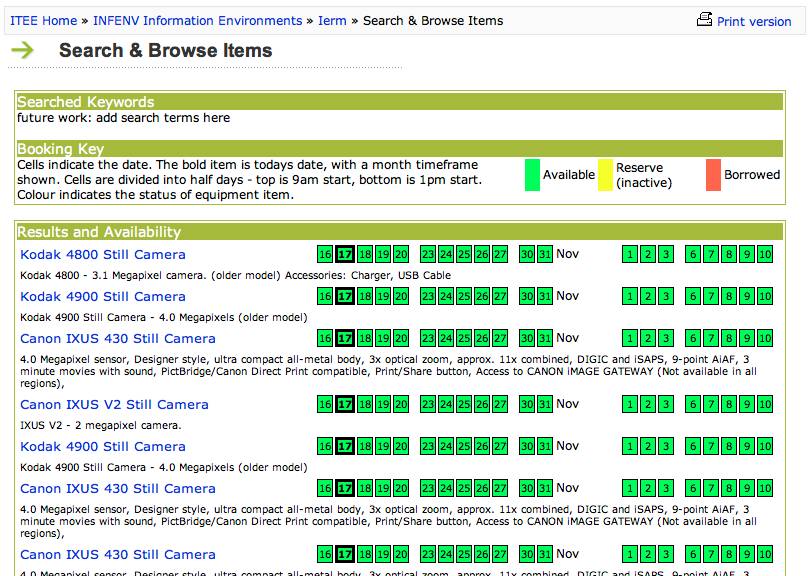Image resolution: width=811 pixels, height=576 pixels.
Task: Choose date 25 in Kodak 4800 row
Action: tap(464, 254)
